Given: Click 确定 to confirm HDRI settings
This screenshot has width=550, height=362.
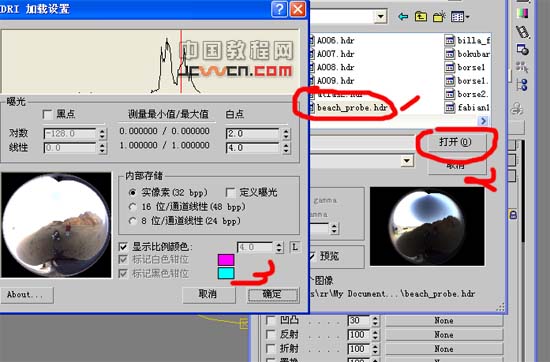Looking at the screenshot, I should point(273,295).
